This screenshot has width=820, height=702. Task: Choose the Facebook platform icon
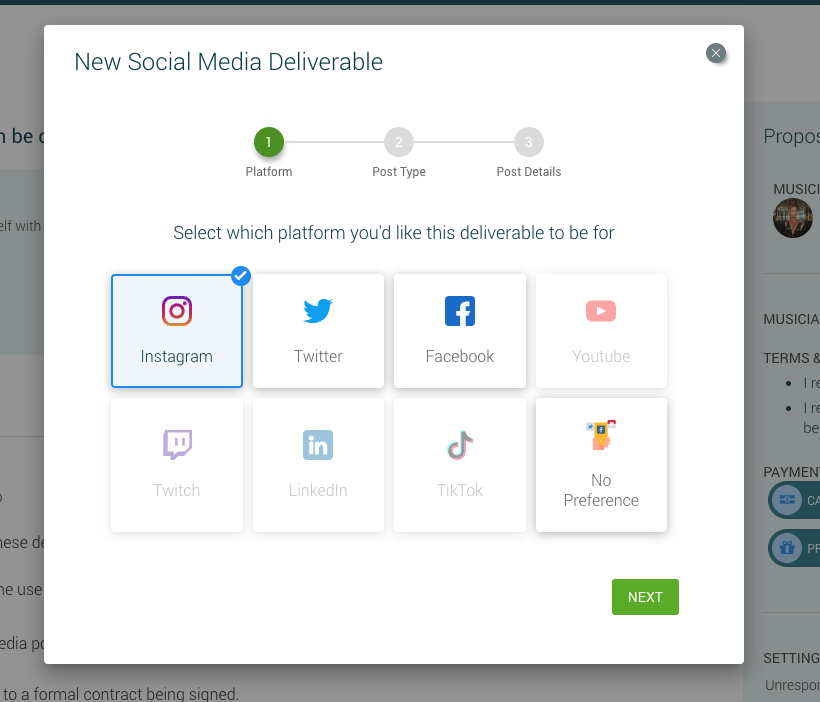coord(459,311)
